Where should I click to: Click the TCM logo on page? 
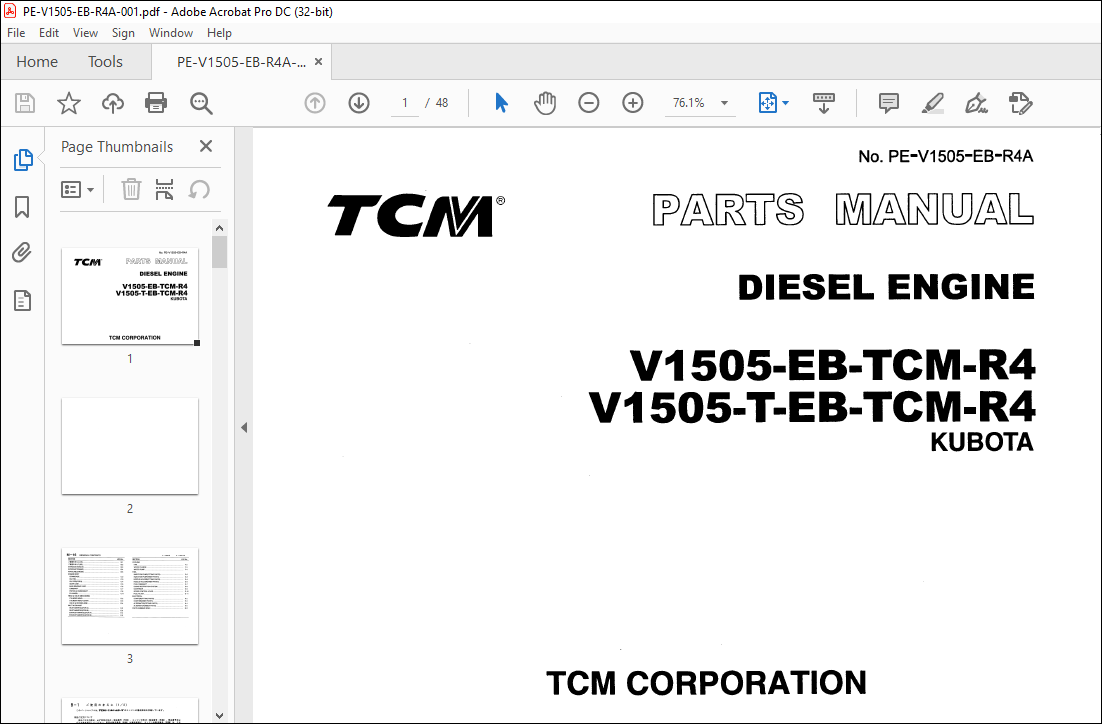point(416,215)
